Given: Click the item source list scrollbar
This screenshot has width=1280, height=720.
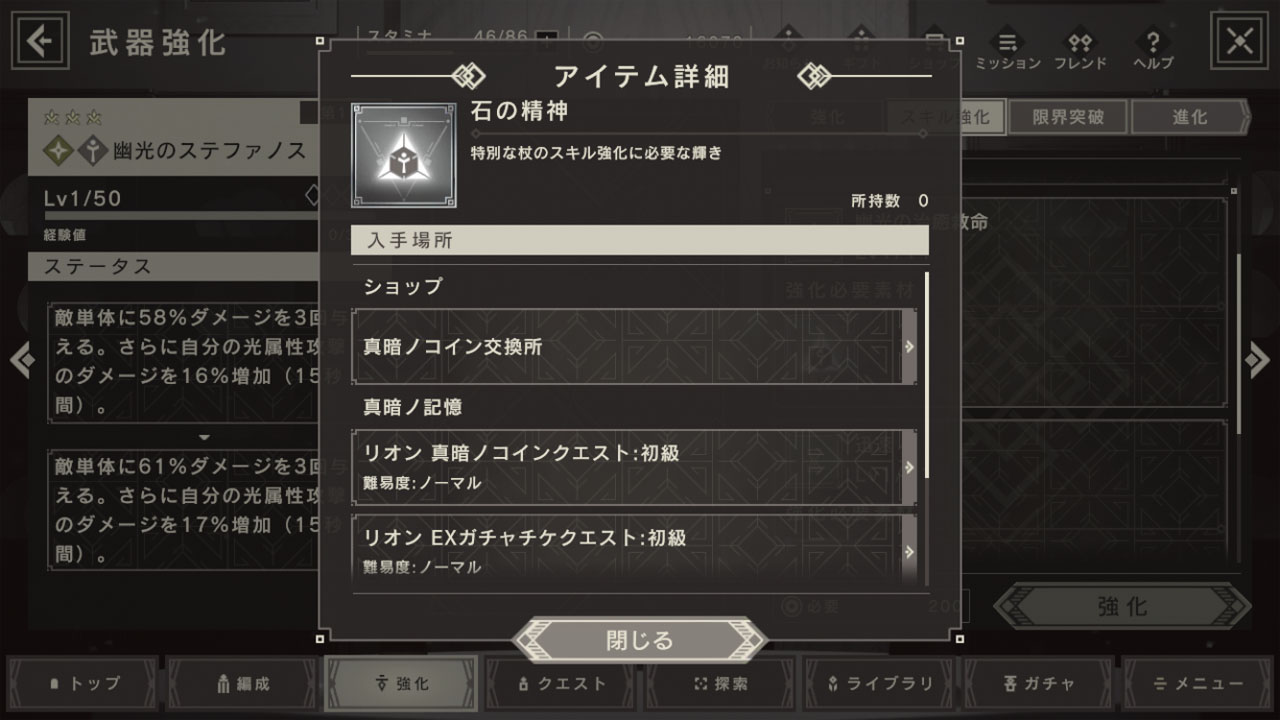Looking at the screenshot, I should [926, 375].
